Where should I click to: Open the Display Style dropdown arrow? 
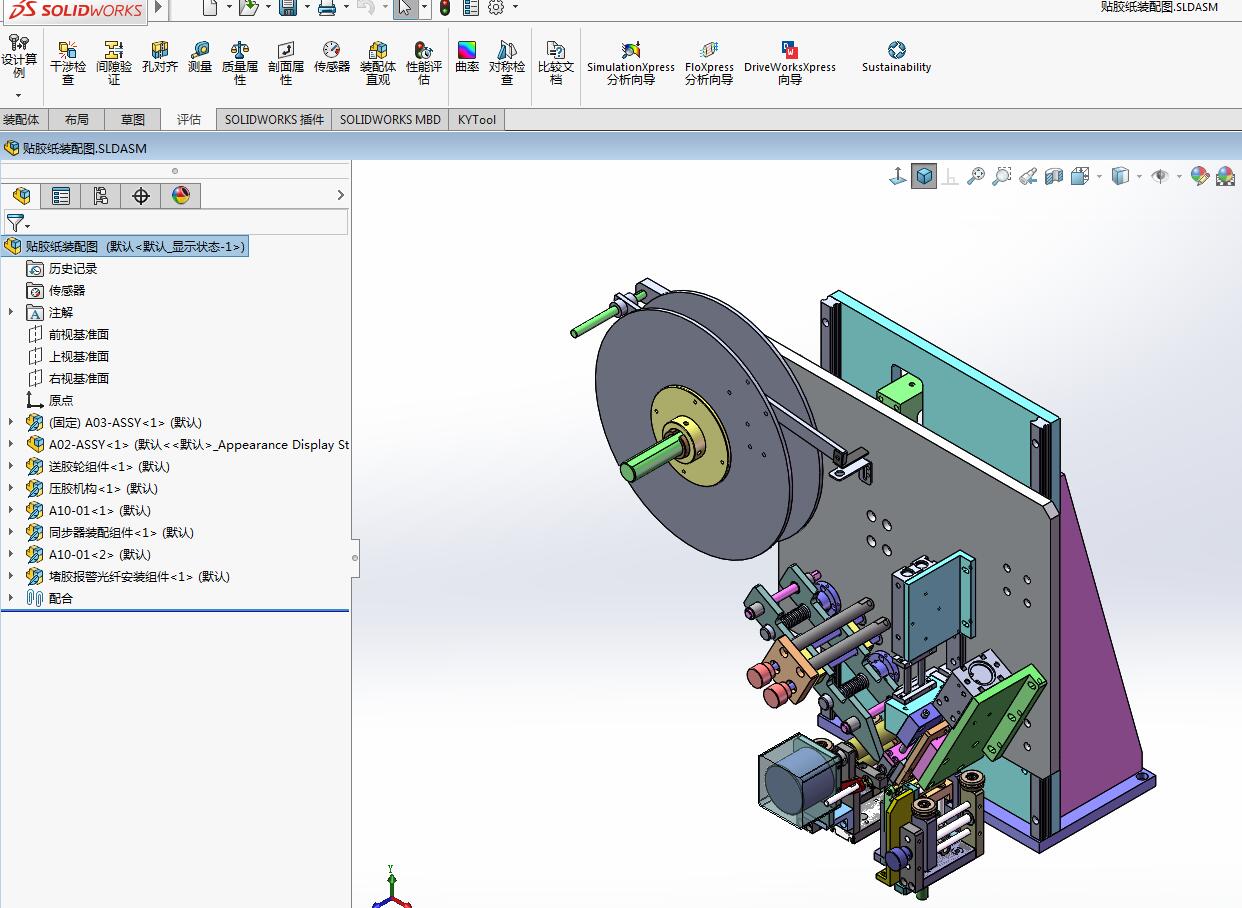coord(1139,177)
